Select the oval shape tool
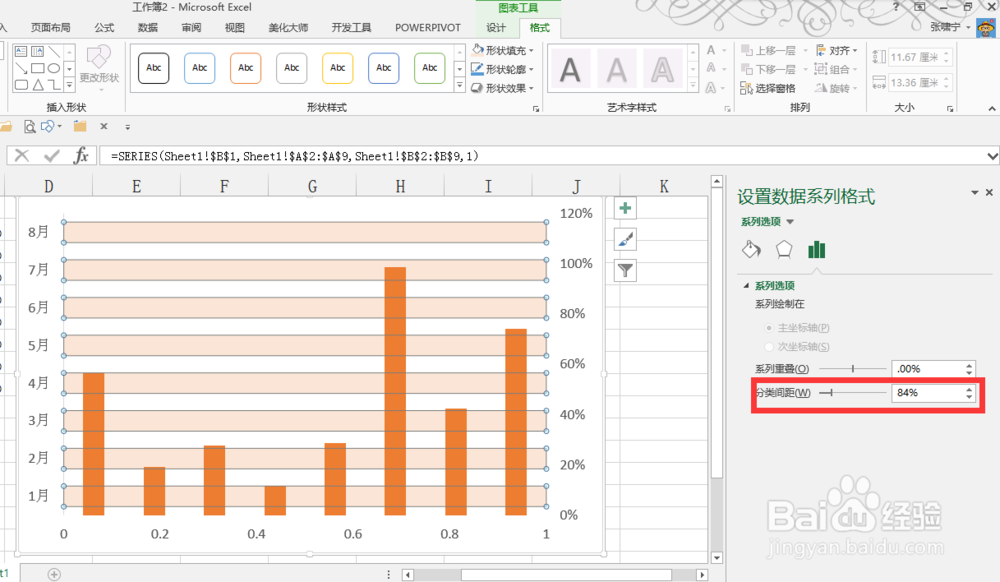The image size is (1000, 582). pyautogui.click(x=54, y=68)
